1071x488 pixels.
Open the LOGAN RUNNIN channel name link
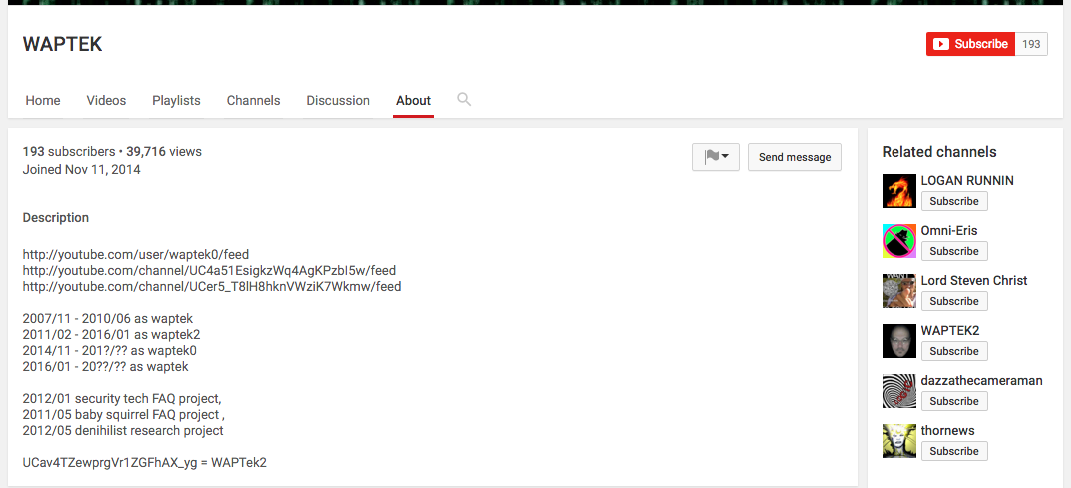coord(967,181)
